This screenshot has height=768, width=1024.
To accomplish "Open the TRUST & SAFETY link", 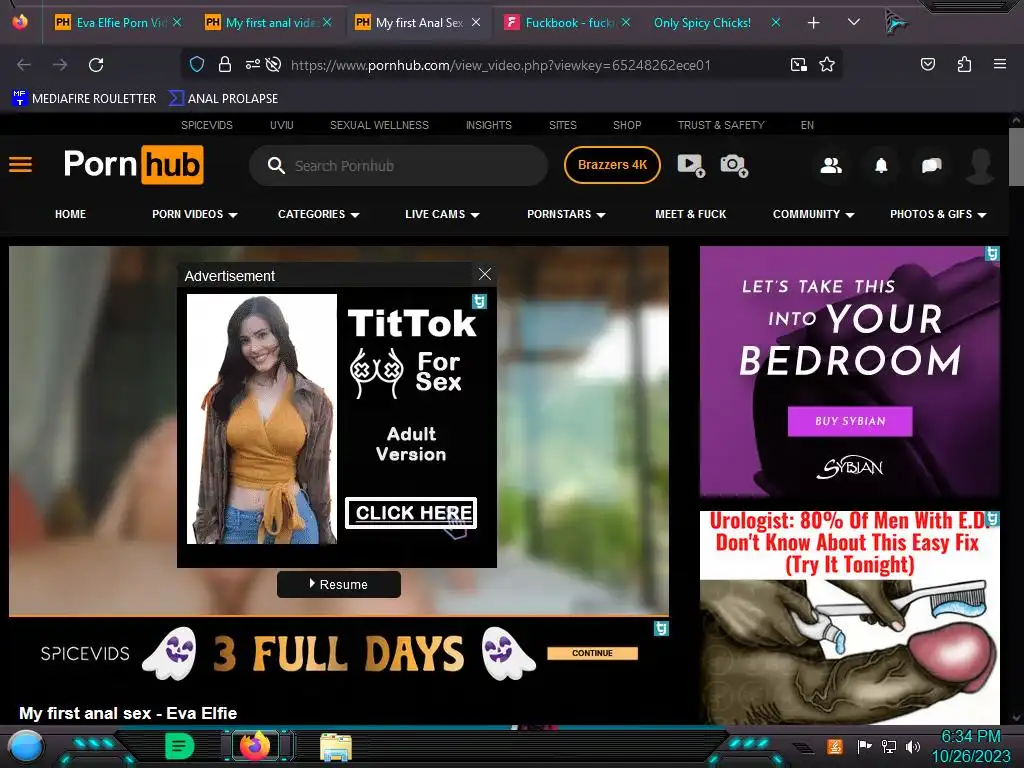I will click(x=720, y=125).
